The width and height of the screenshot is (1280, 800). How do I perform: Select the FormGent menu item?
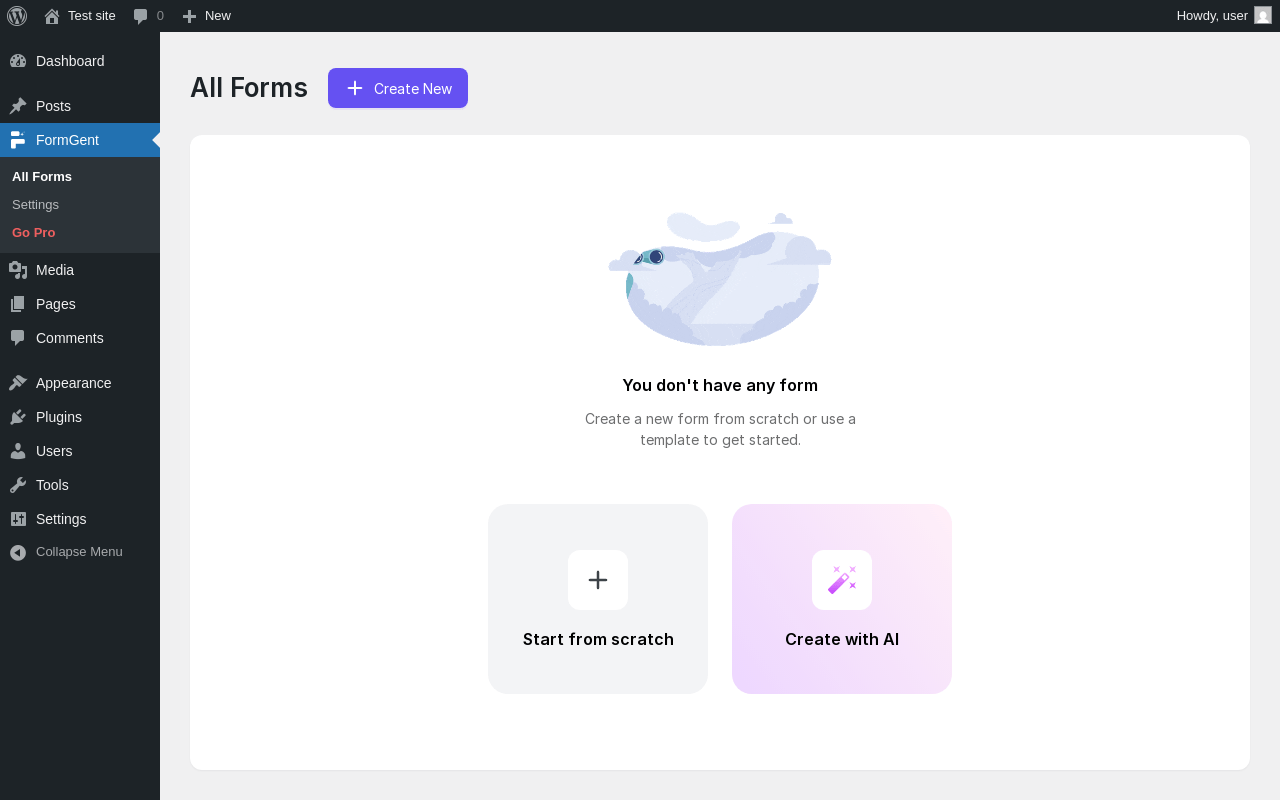(80, 140)
